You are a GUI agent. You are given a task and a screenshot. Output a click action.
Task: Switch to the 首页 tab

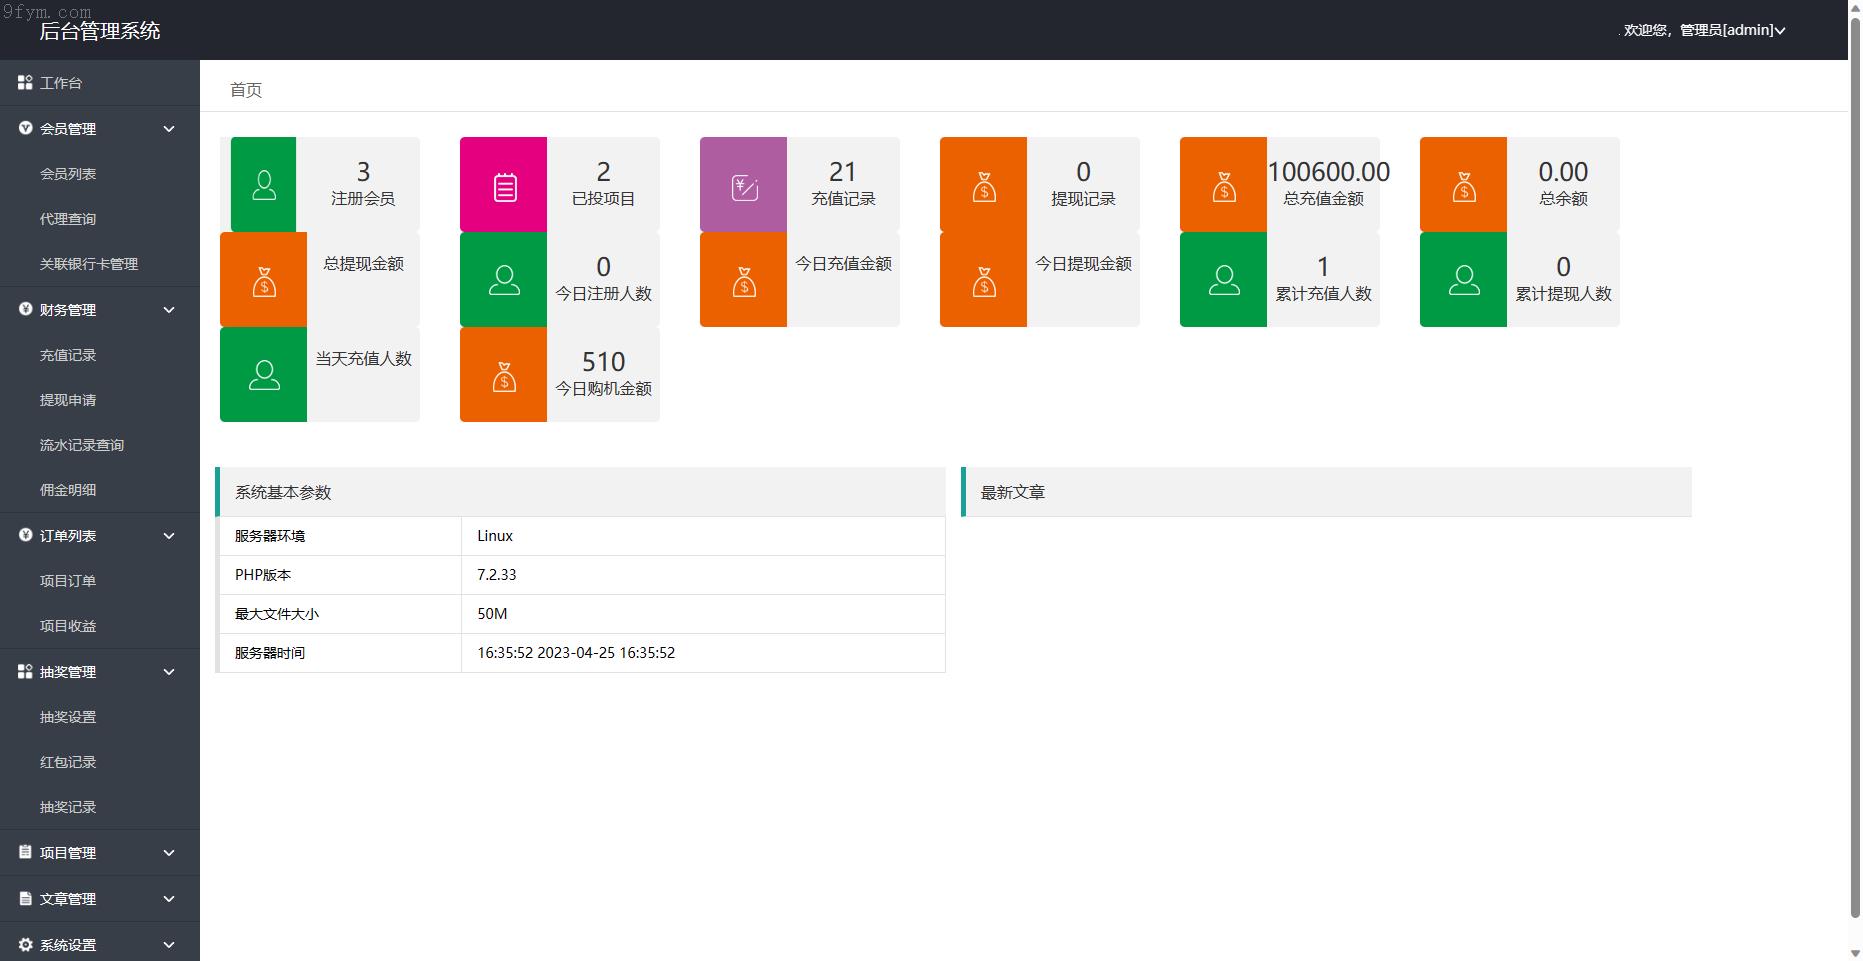(x=246, y=90)
